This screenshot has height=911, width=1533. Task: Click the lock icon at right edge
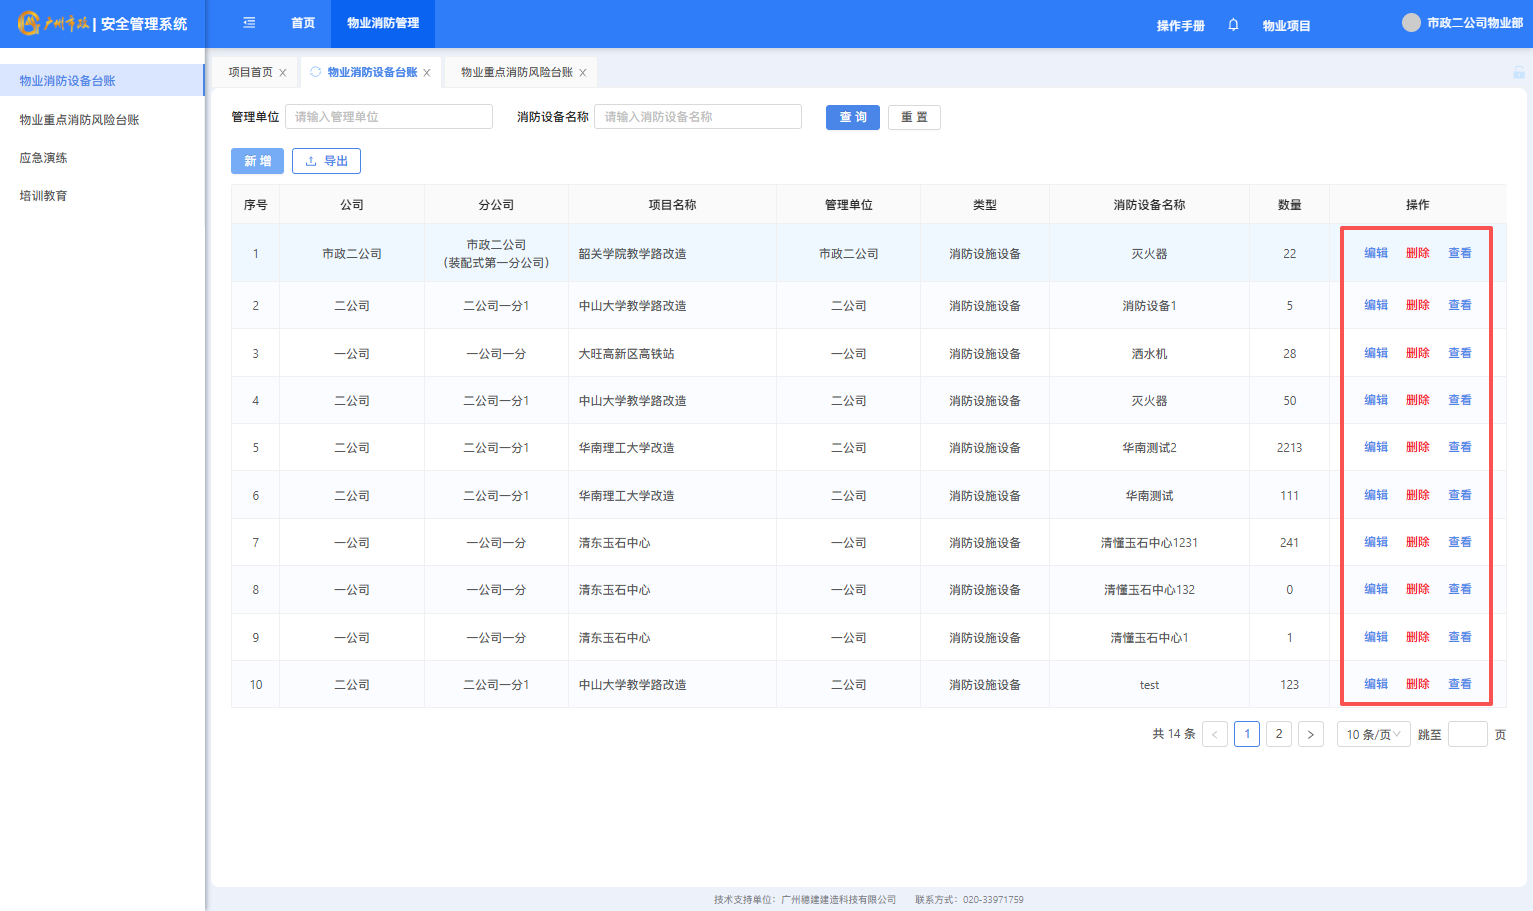[x=1518, y=72]
